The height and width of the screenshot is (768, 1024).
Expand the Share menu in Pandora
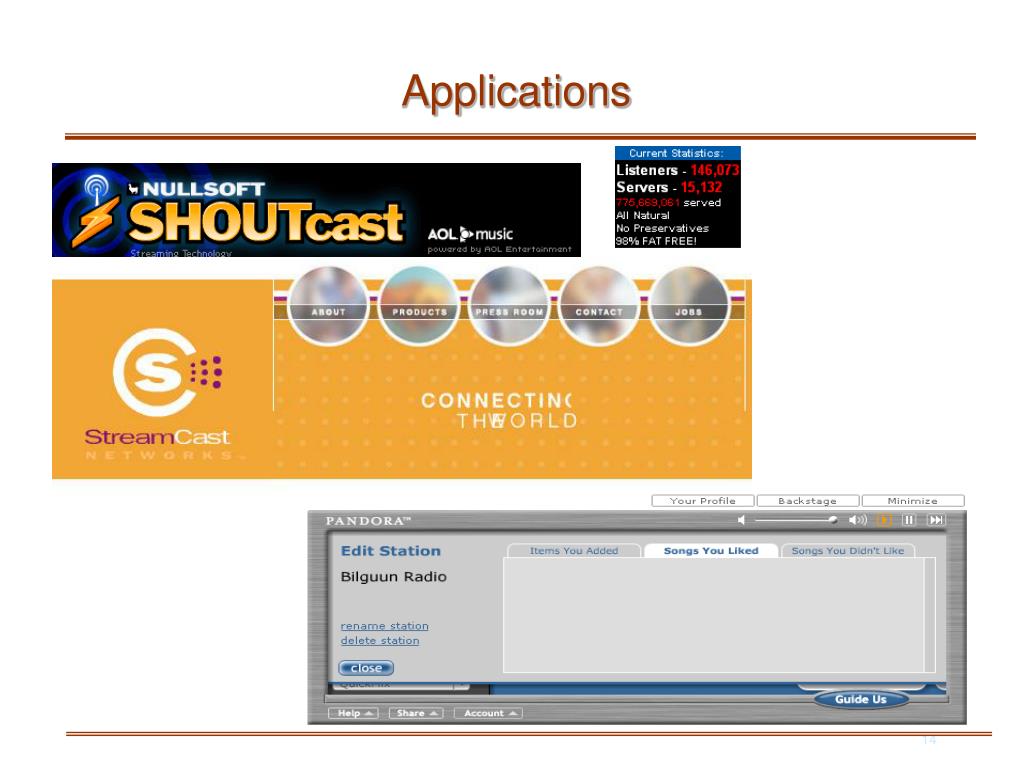click(x=416, y=713)
